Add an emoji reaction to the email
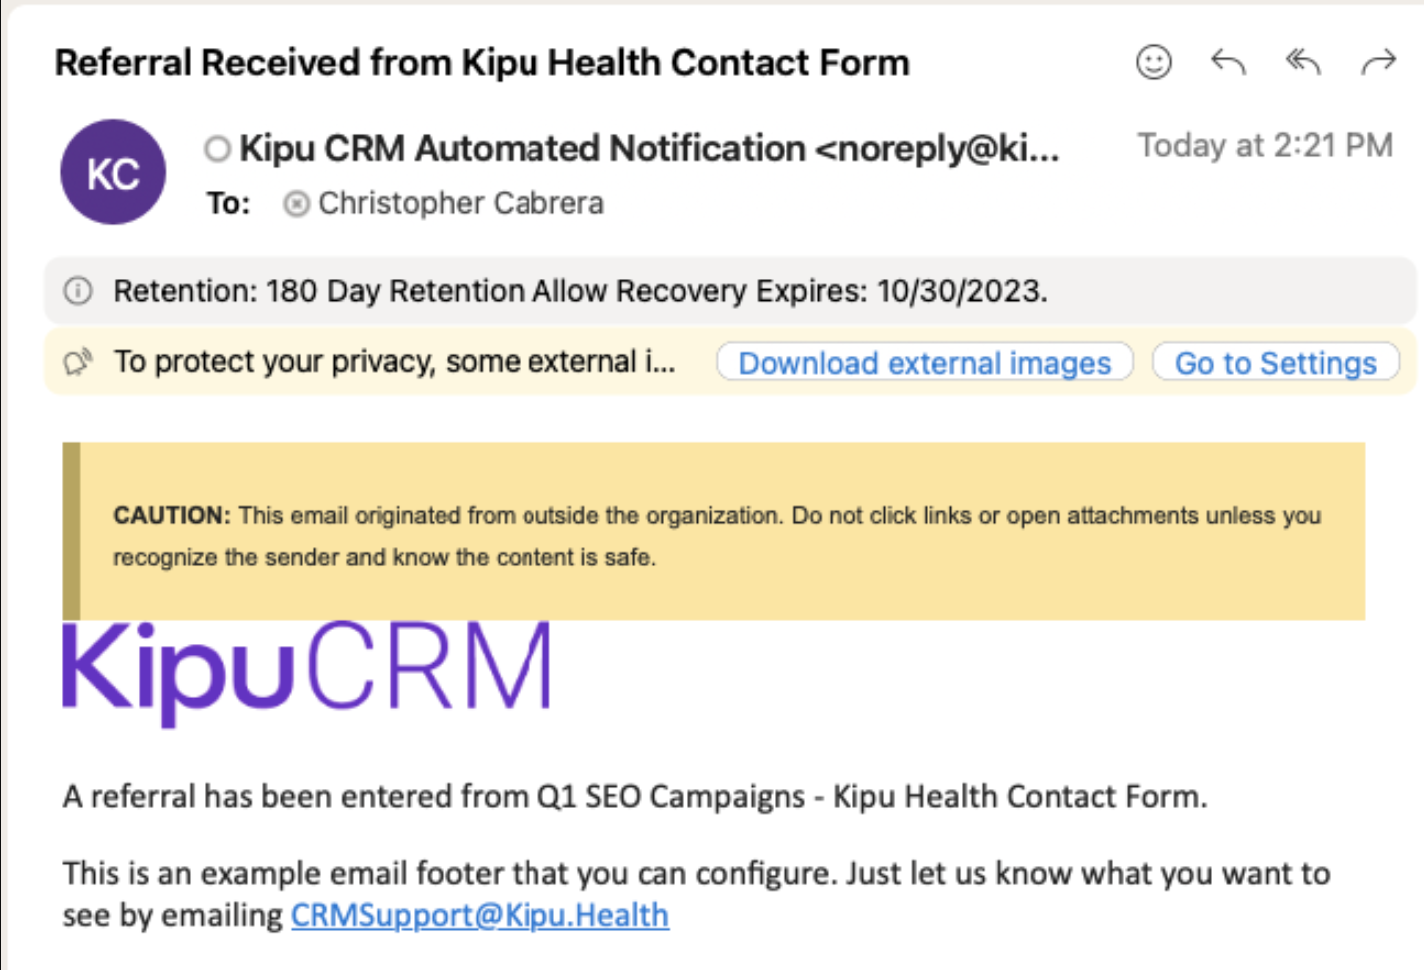1424x970 pixels. tap(1153, 63)
